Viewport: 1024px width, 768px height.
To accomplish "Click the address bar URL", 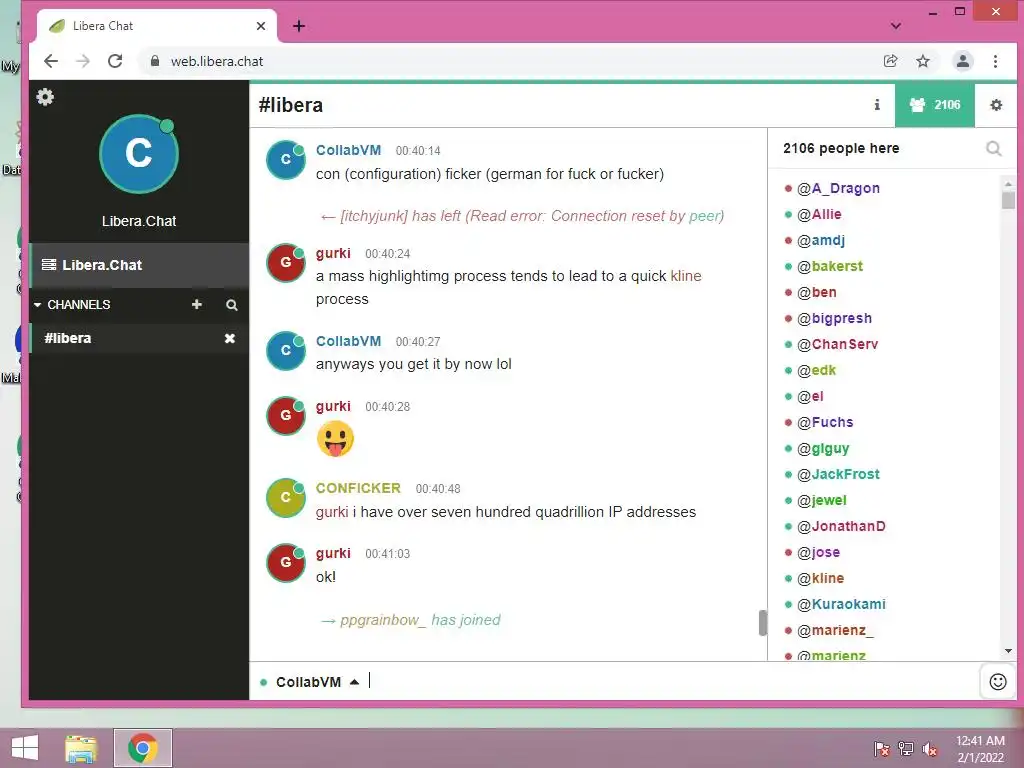I will (x=217, y=61).
